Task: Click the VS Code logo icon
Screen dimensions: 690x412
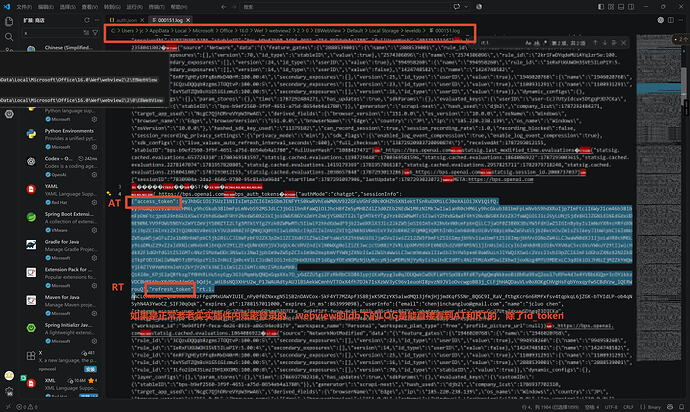Action: coord(7,7)
